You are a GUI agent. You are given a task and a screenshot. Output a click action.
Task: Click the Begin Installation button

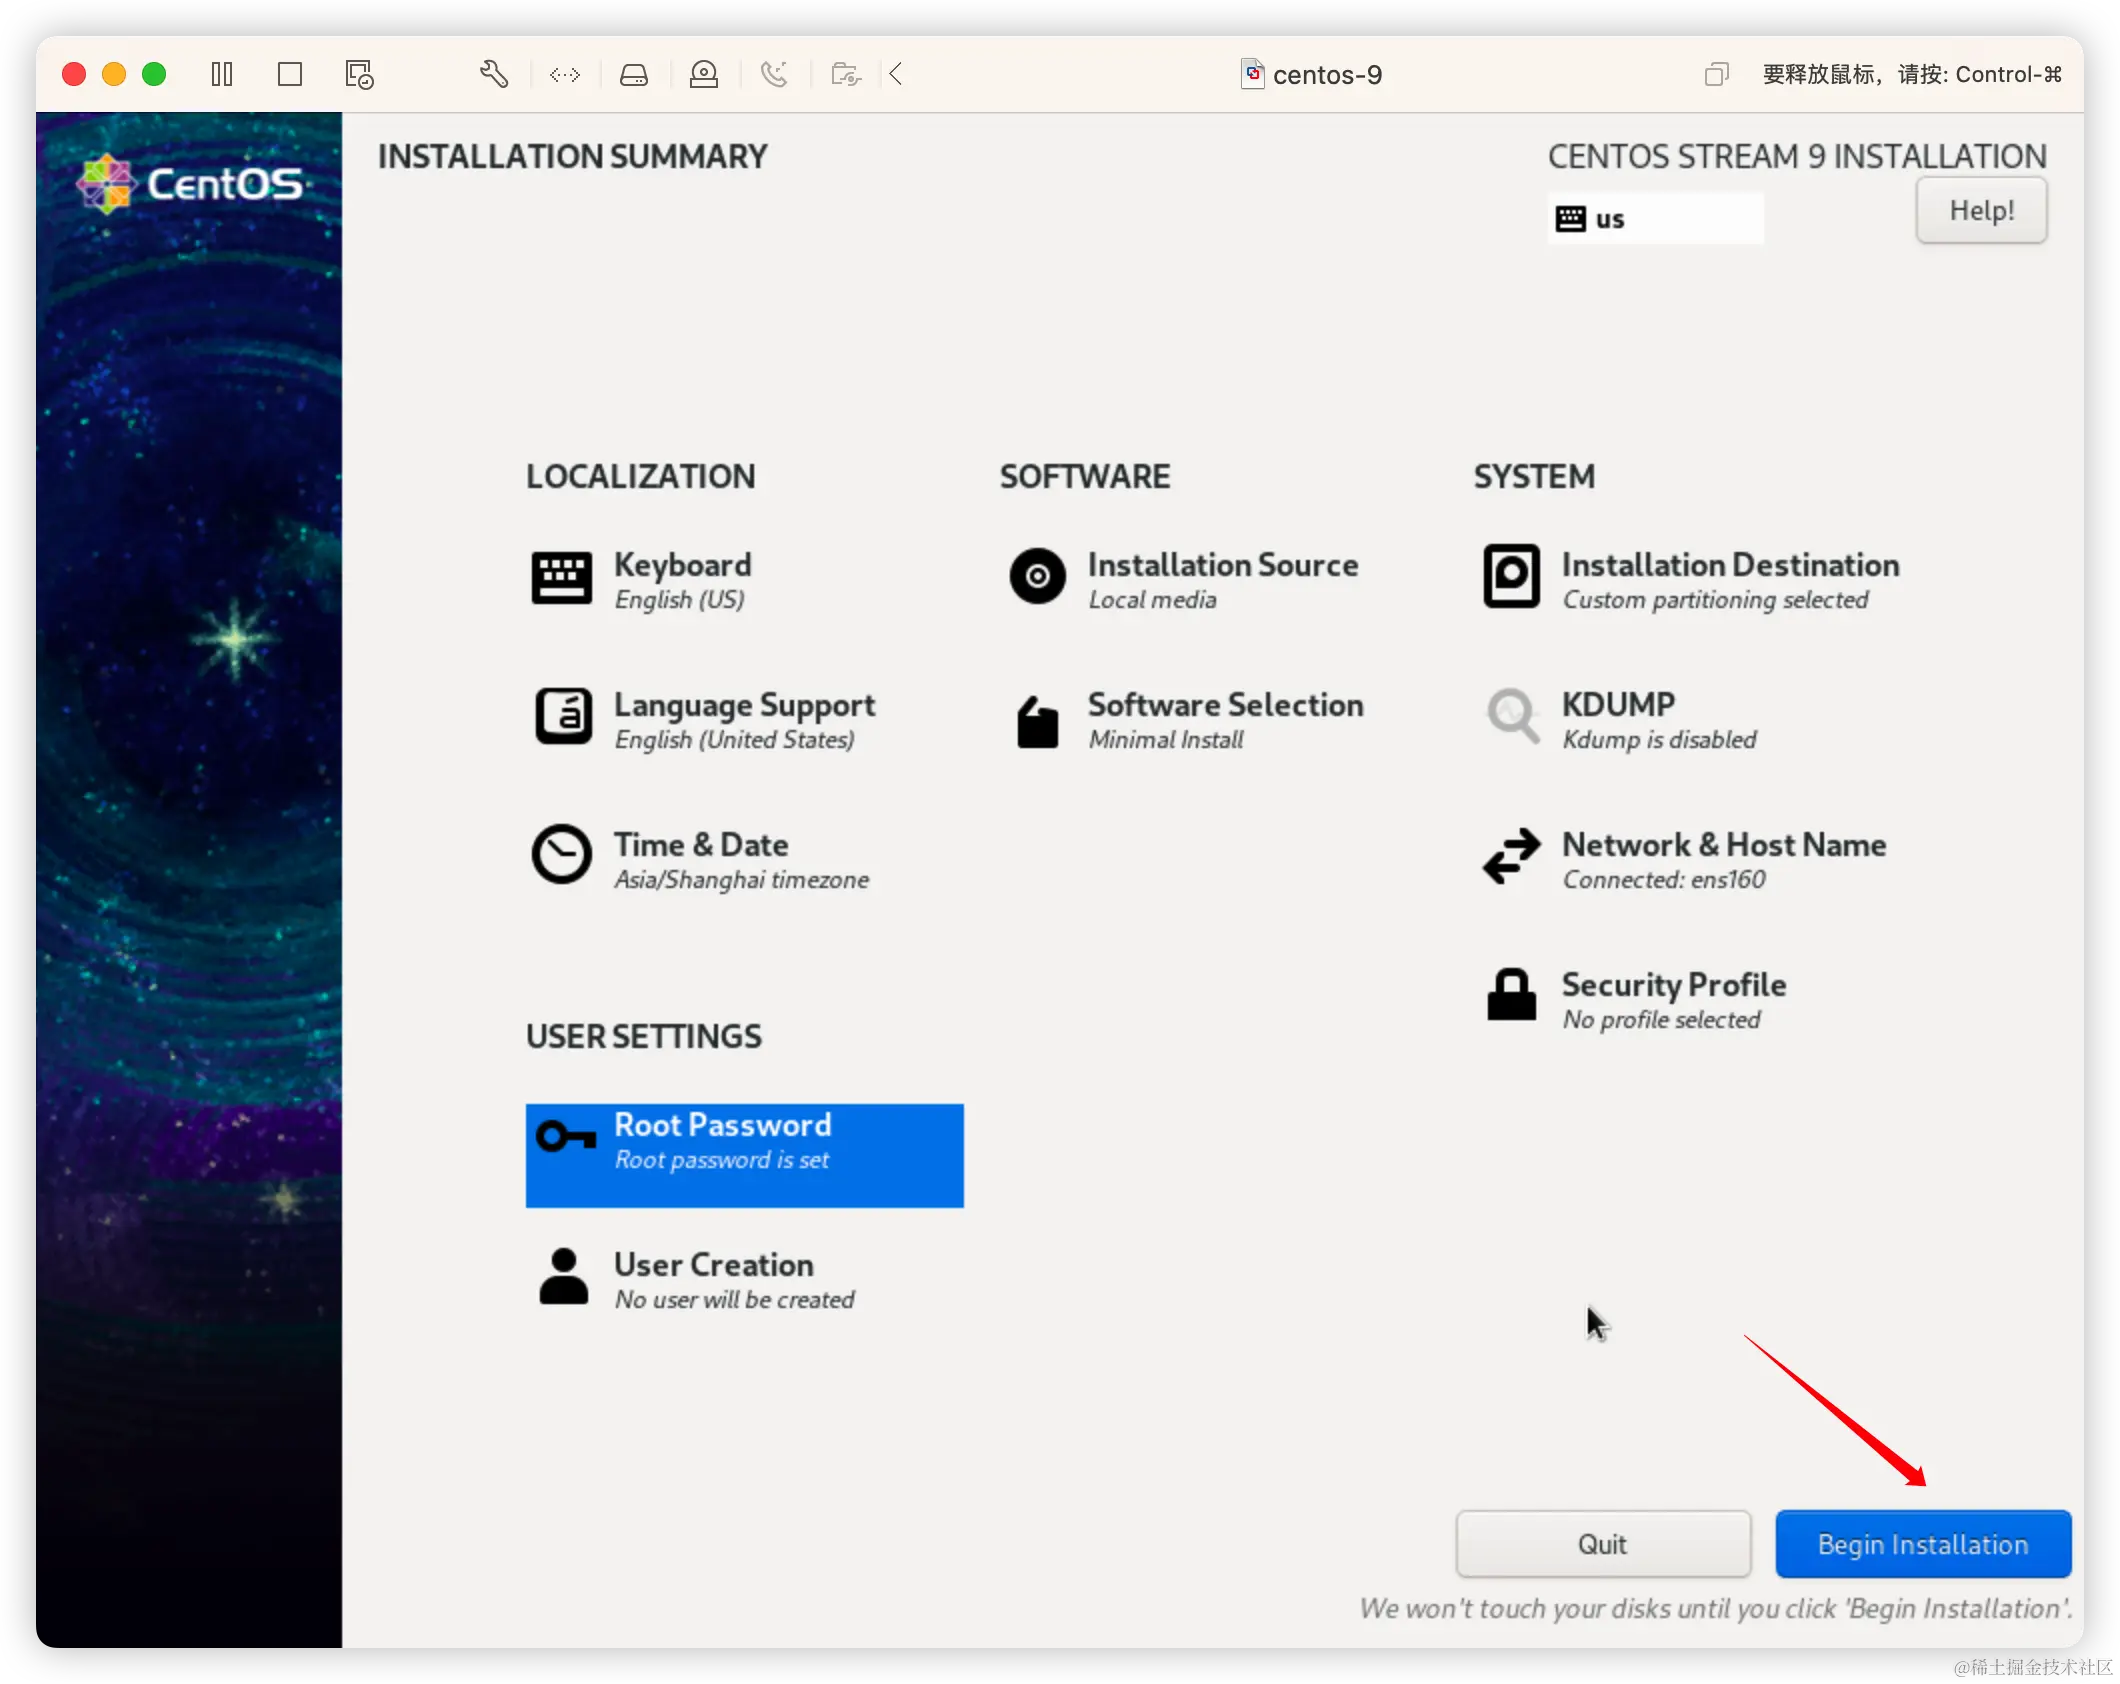(1922, 1544)
